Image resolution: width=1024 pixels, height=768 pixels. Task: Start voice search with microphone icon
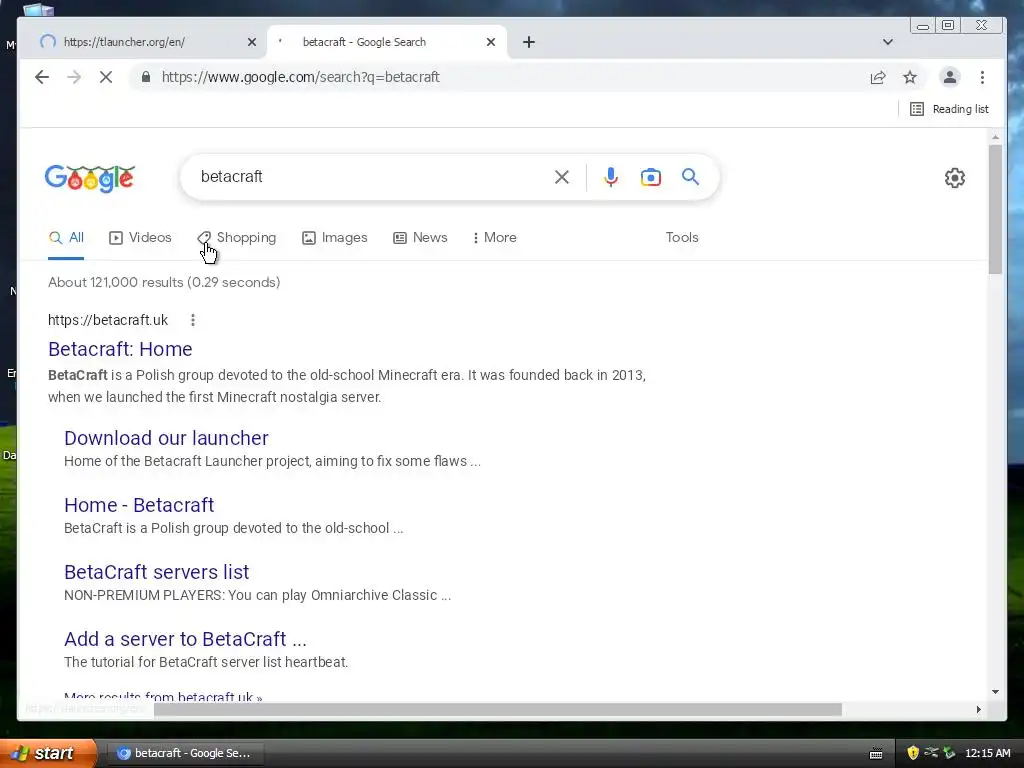[x=611, y=177]
